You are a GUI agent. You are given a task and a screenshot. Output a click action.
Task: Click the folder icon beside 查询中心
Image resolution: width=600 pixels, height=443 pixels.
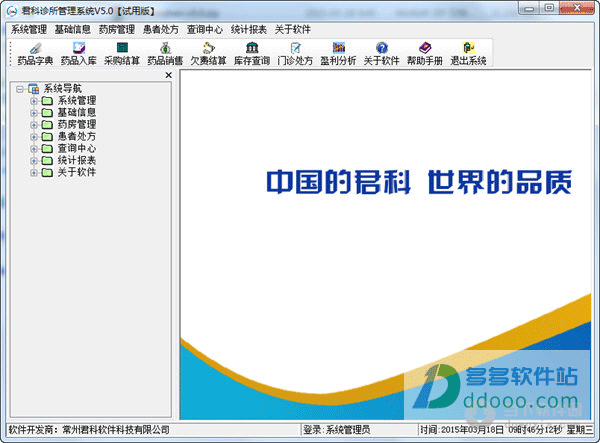47,148
